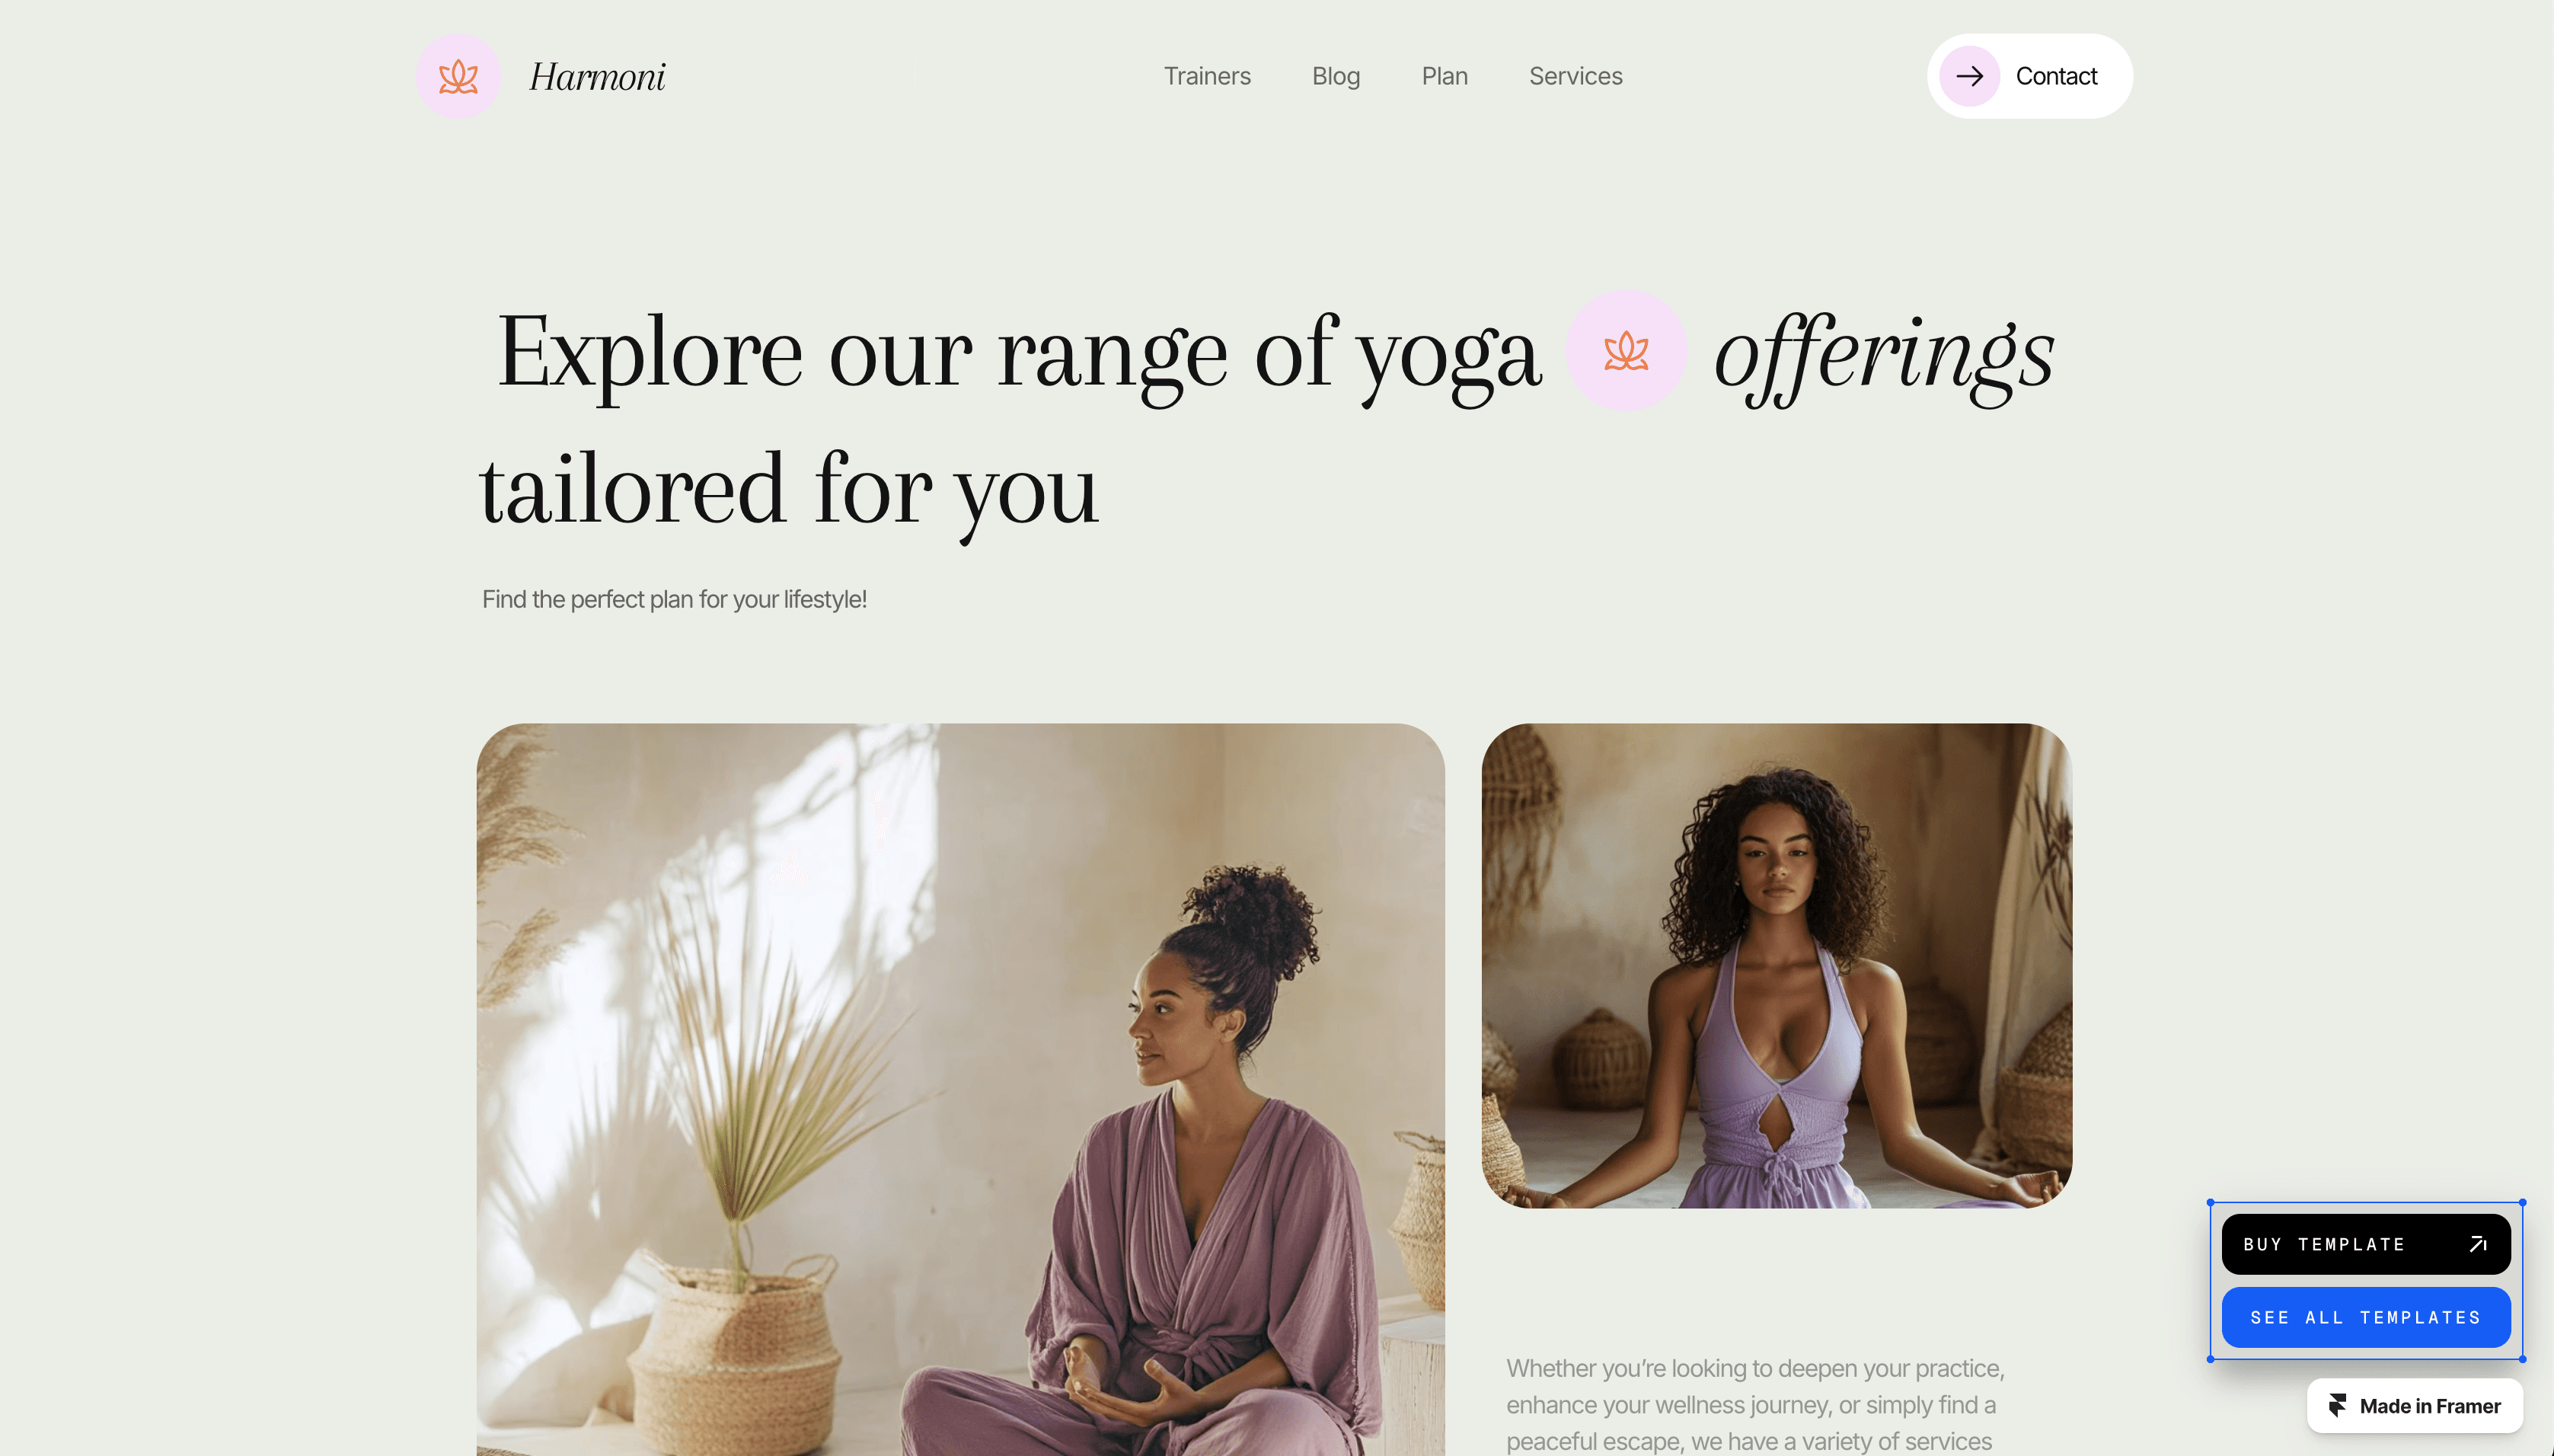Open the Services nav item
Image resolution: width=2554 pixels, height=1456 pixels.
tap(1575, 76)
